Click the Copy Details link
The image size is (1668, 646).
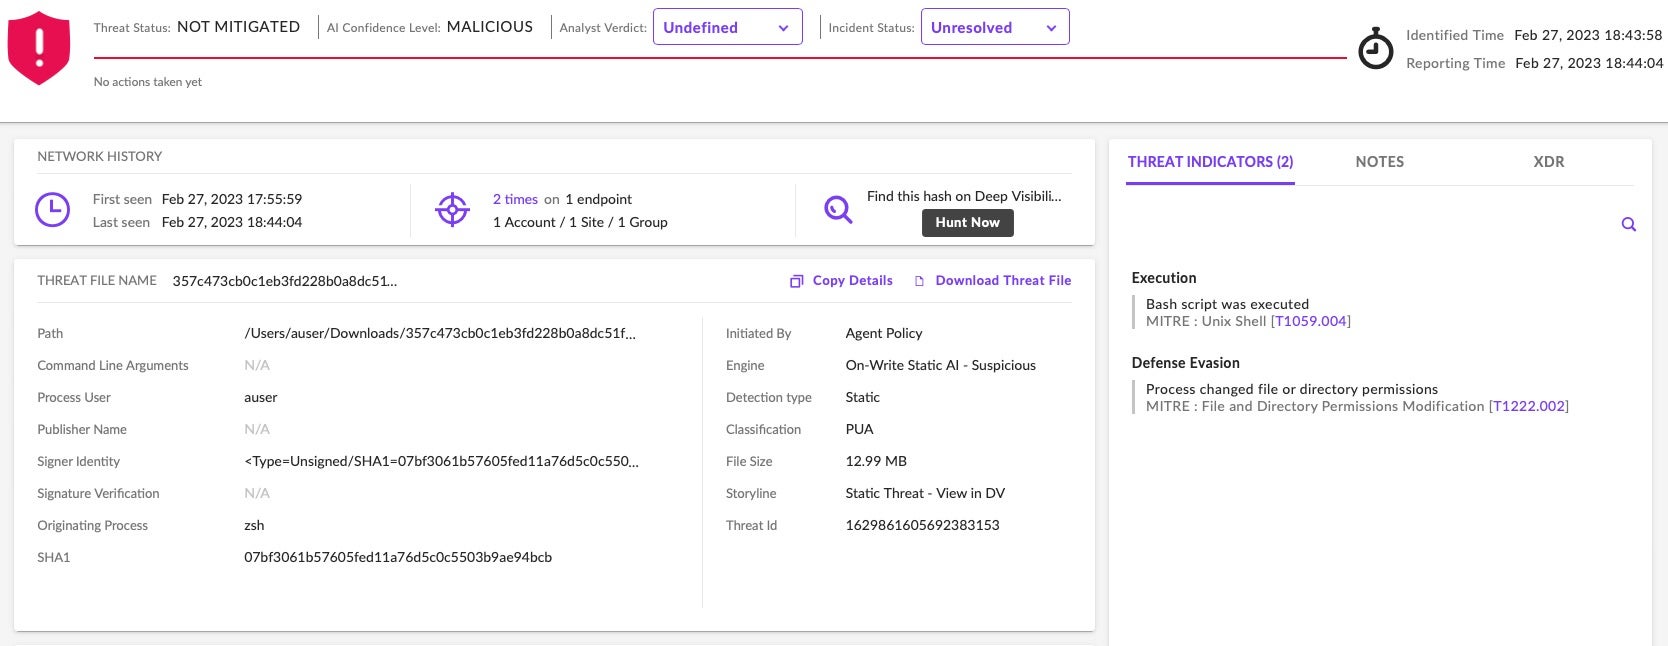pos(852,281)
